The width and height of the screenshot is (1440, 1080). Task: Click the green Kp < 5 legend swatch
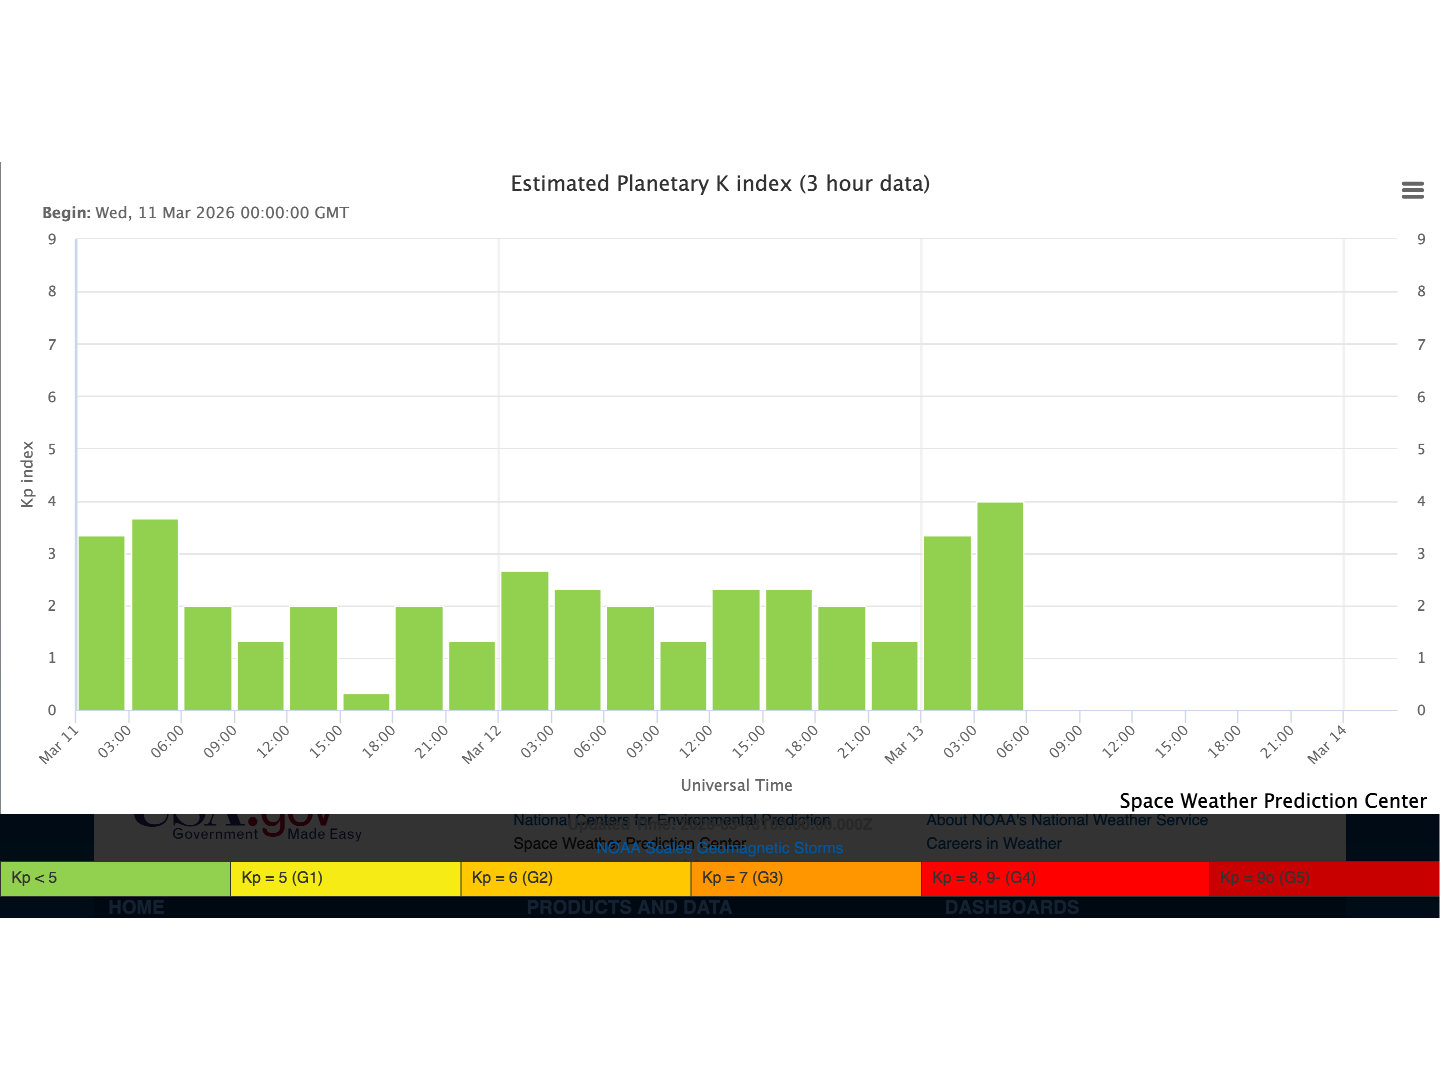[x=115, y=878]
